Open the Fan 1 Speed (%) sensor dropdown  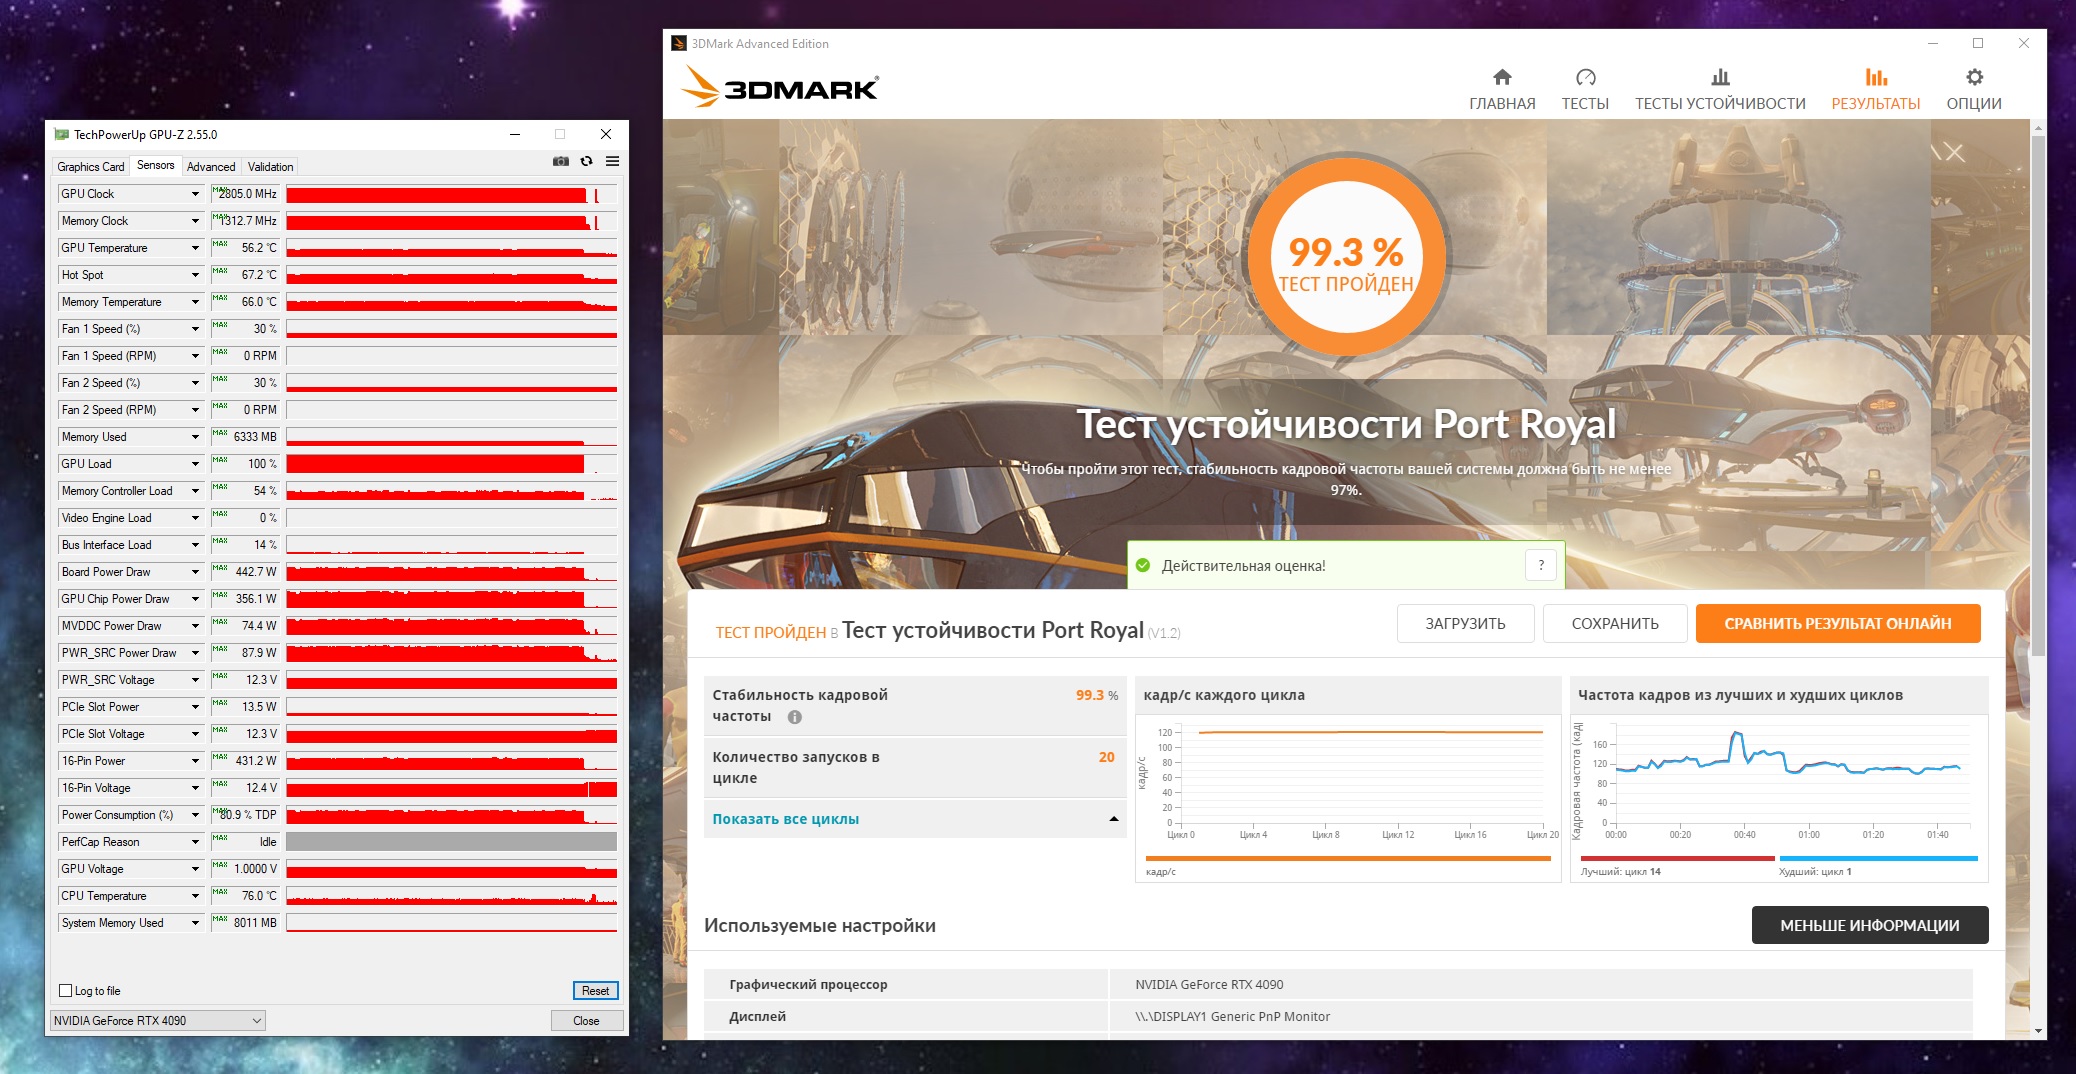coord(195,329)
